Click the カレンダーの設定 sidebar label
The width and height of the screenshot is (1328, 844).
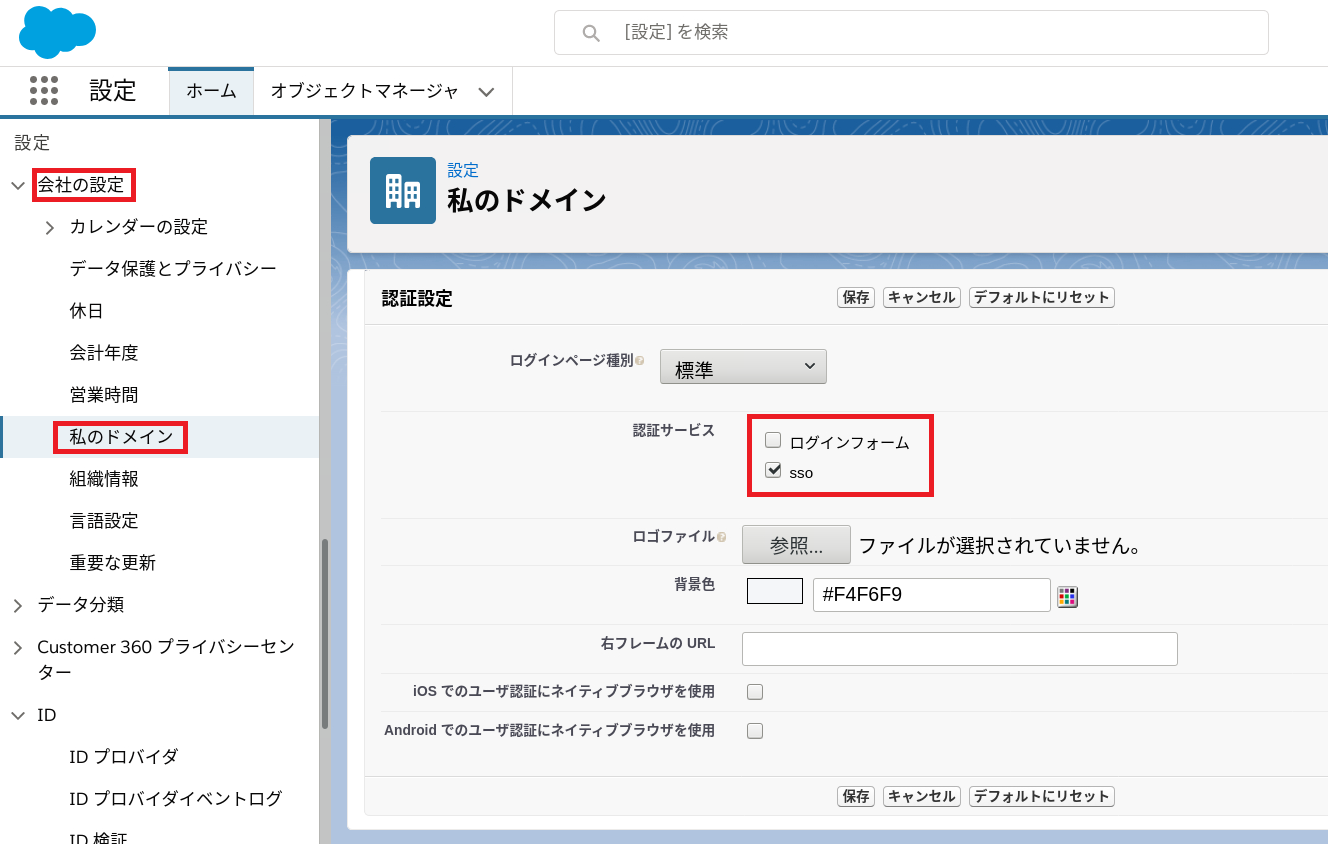(x=139, y=227)
